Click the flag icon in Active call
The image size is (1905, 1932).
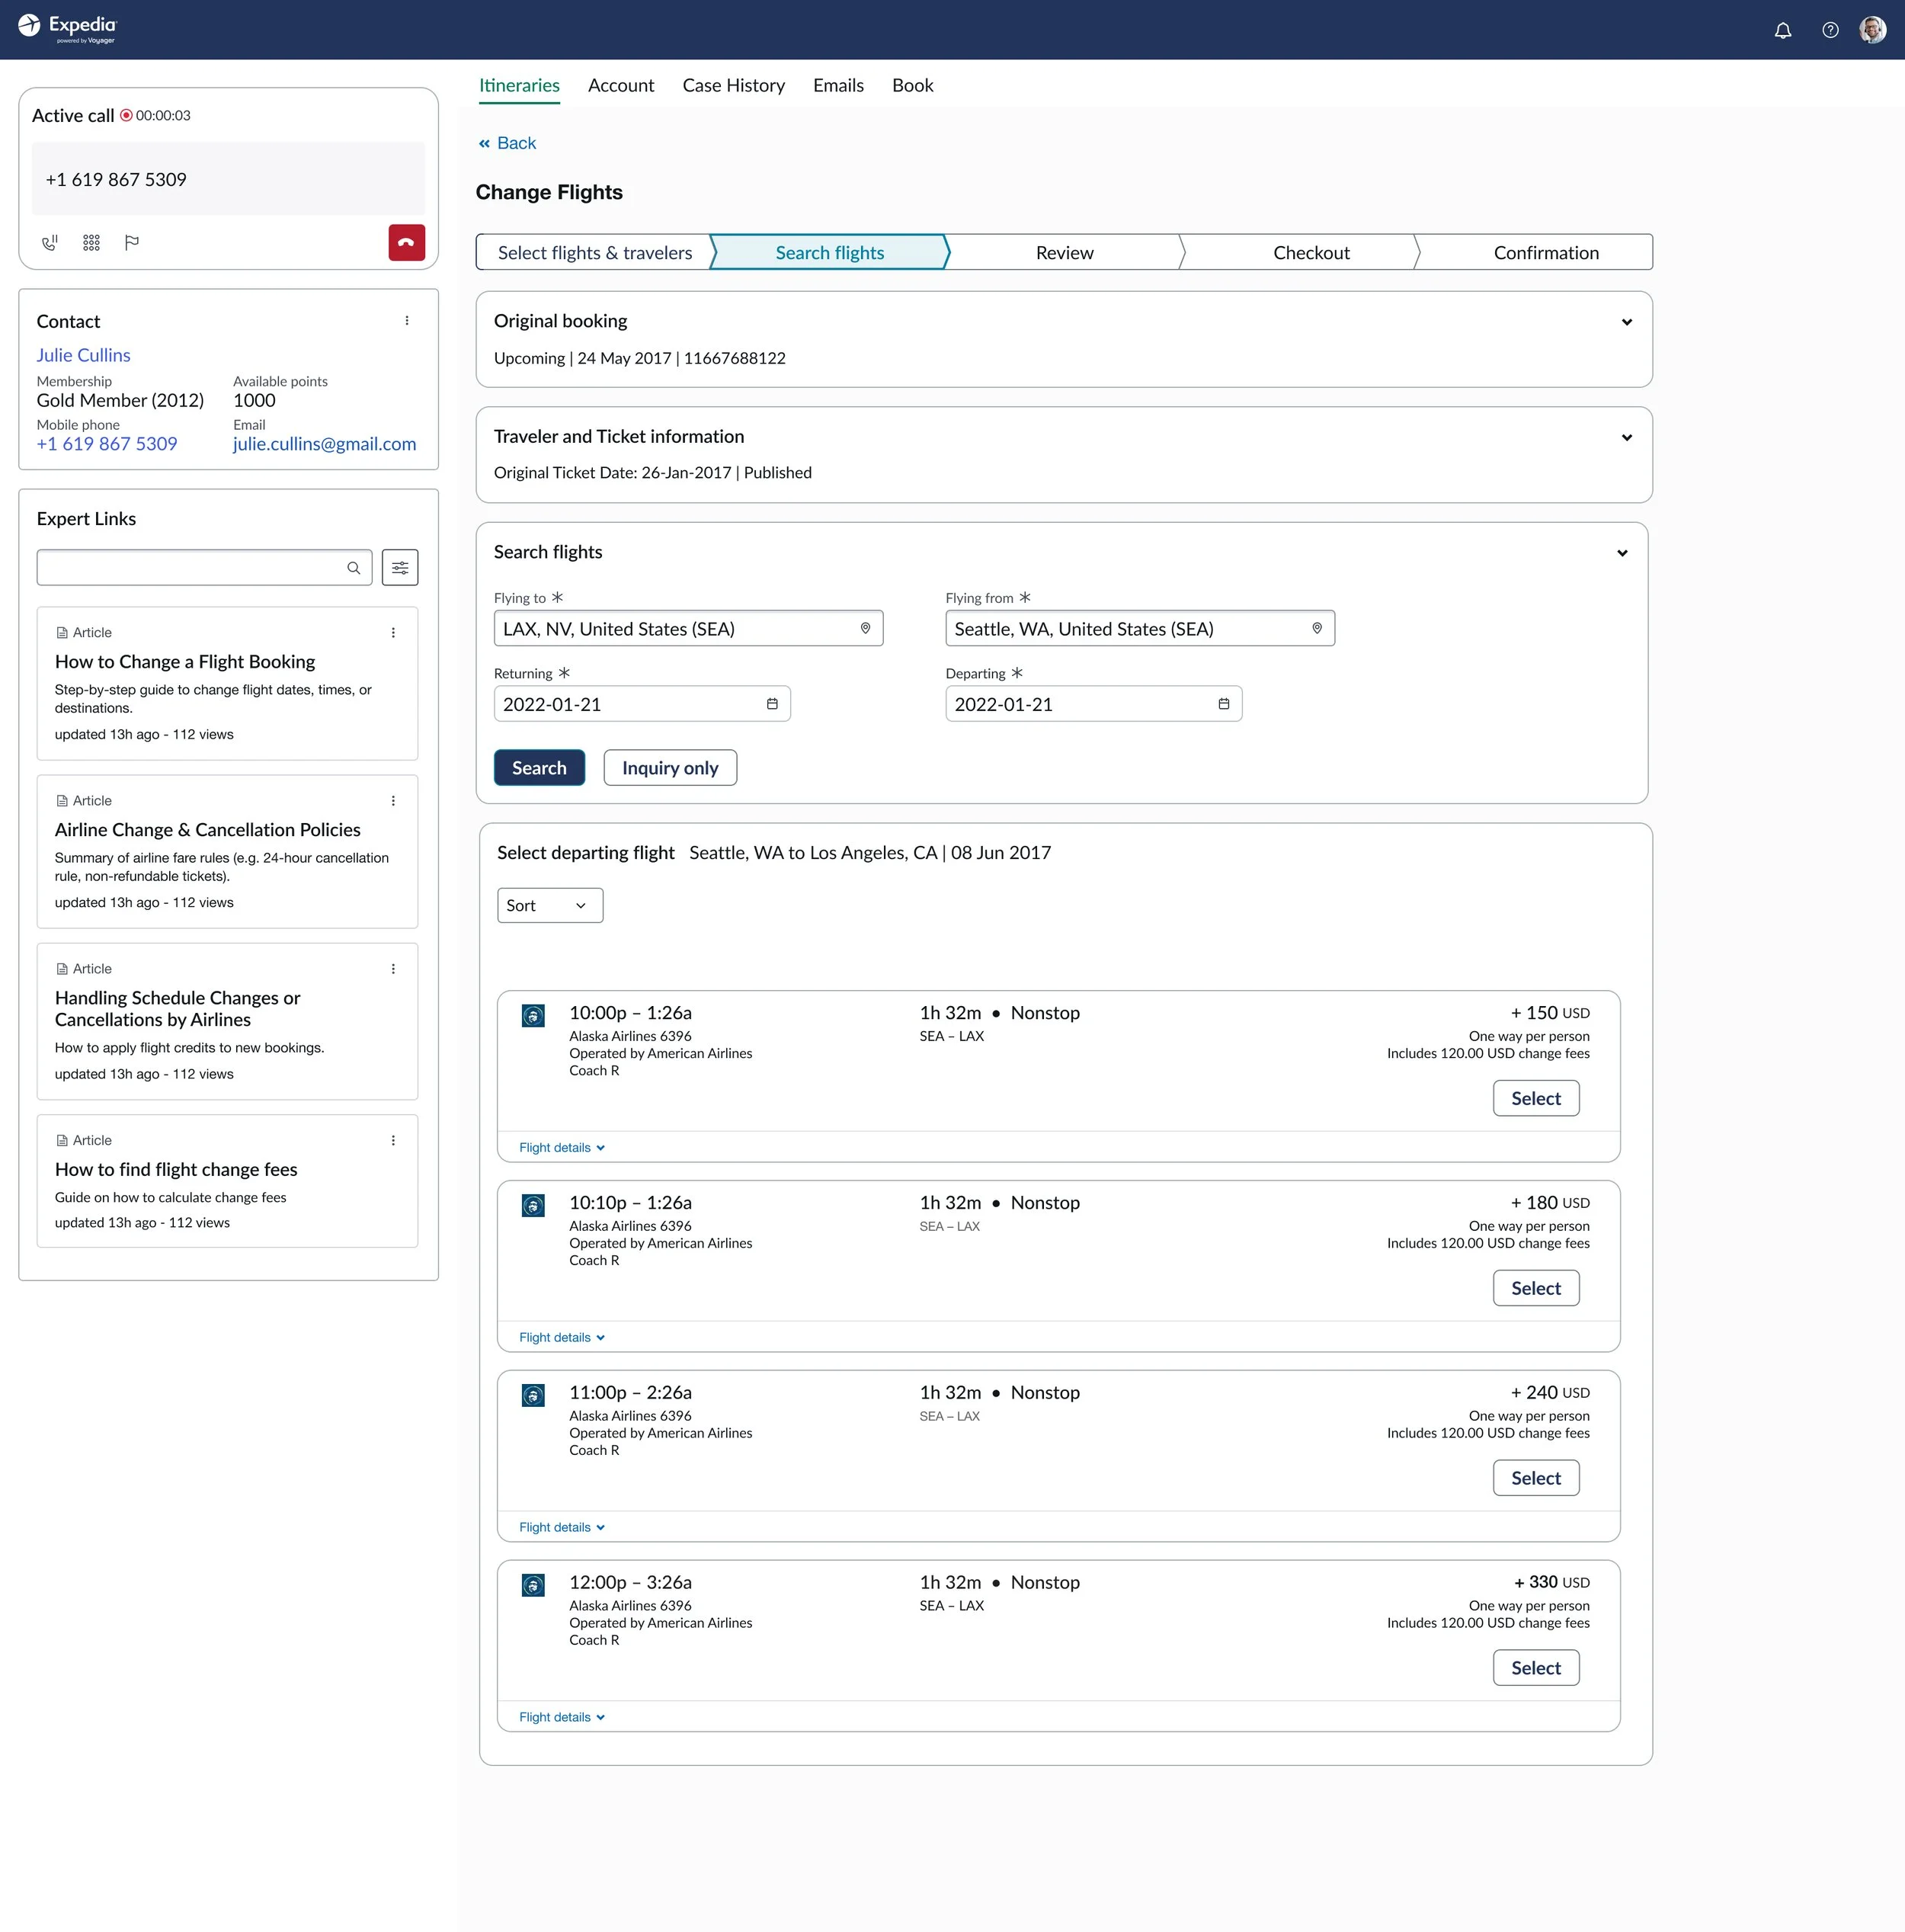tap(131, 243)
